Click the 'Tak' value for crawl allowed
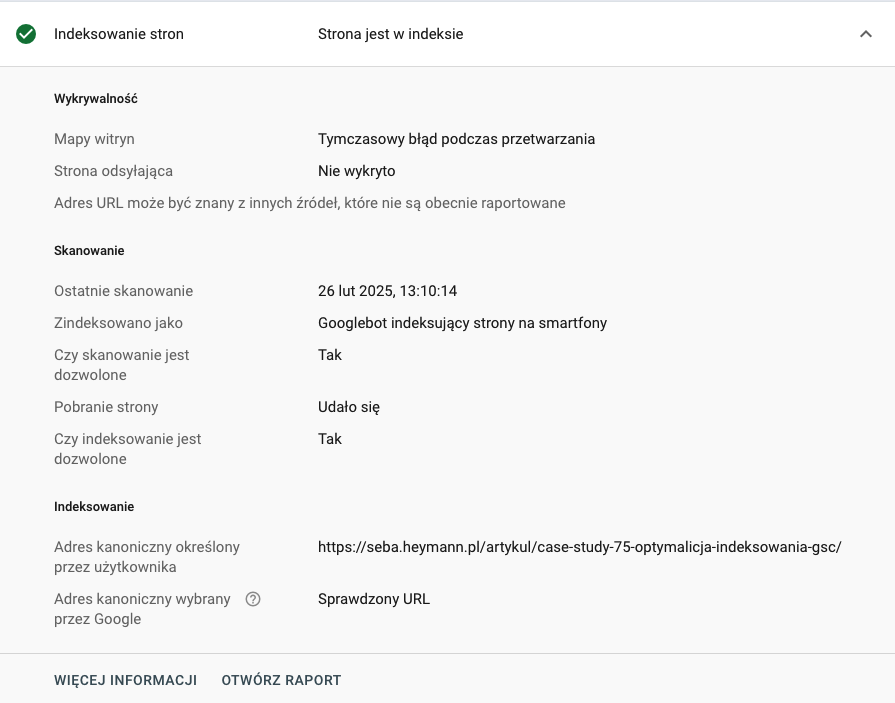895x703 pixels. (x=329, y=355)
